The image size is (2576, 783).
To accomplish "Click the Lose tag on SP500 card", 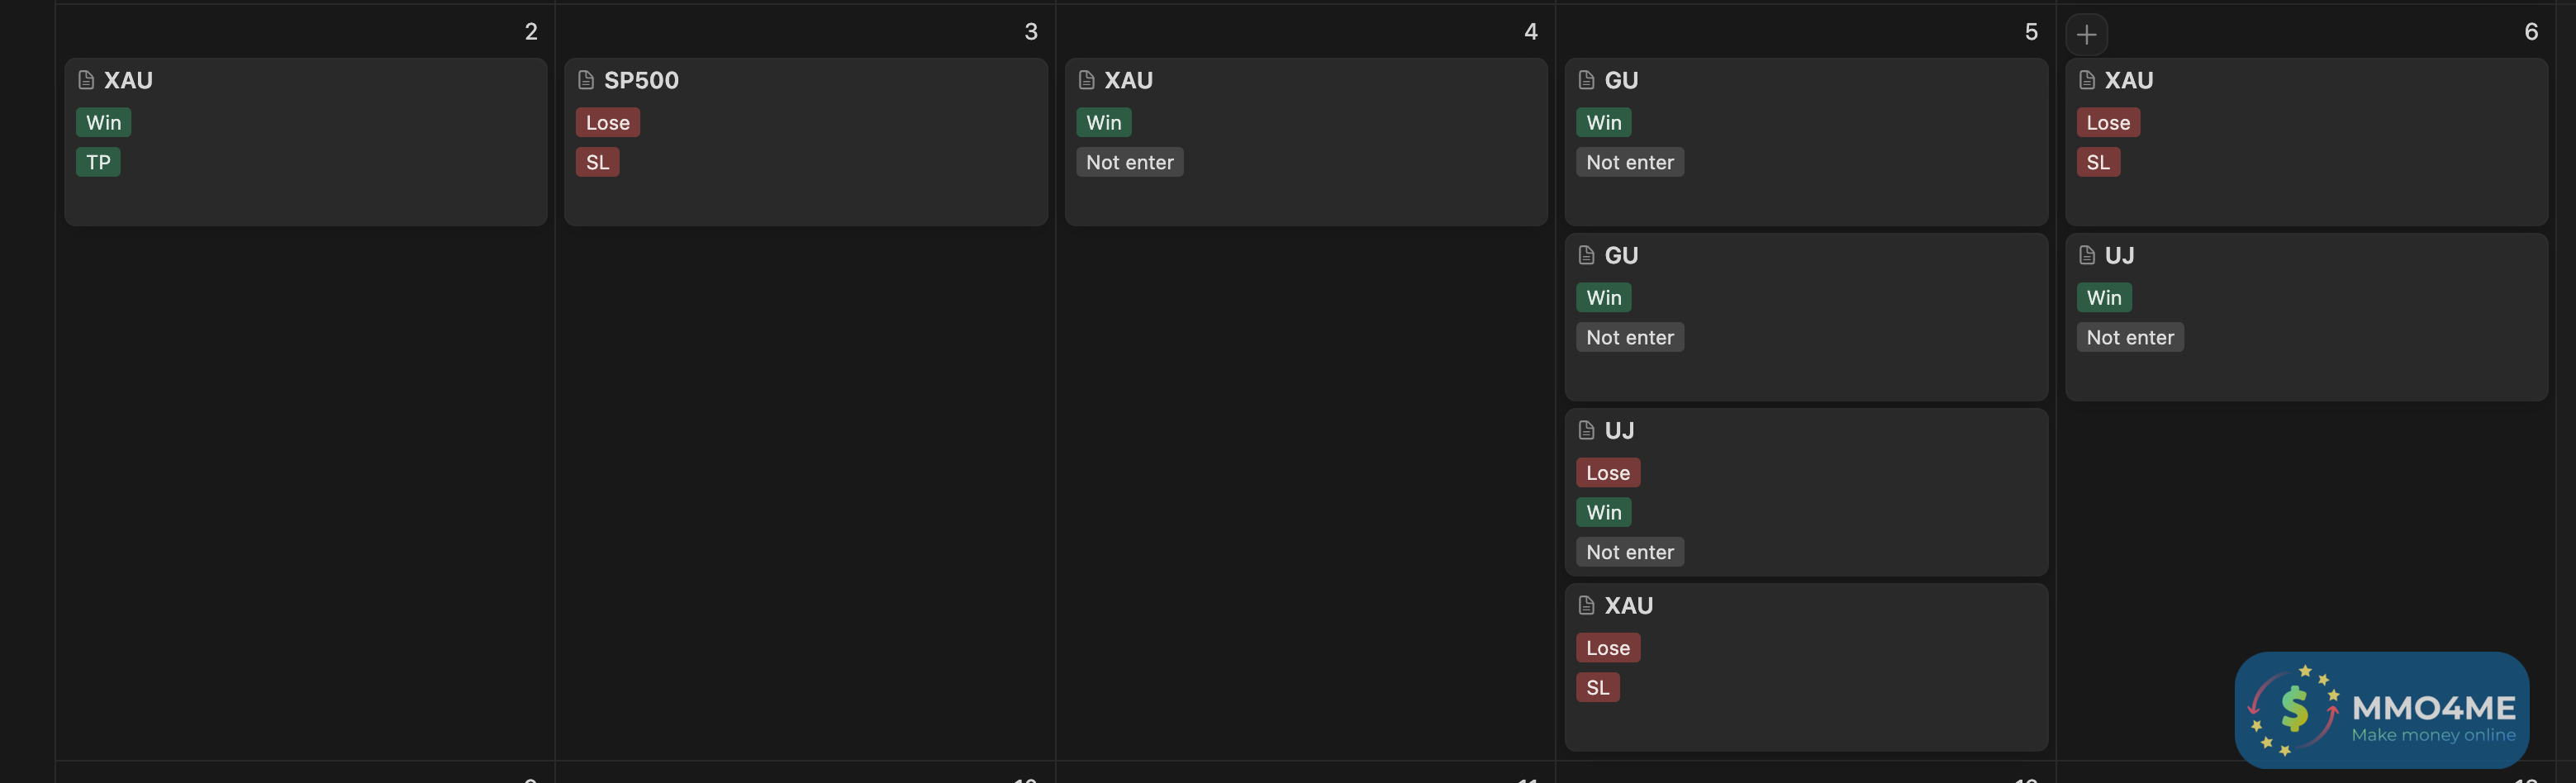I will [x=607, y=122].
